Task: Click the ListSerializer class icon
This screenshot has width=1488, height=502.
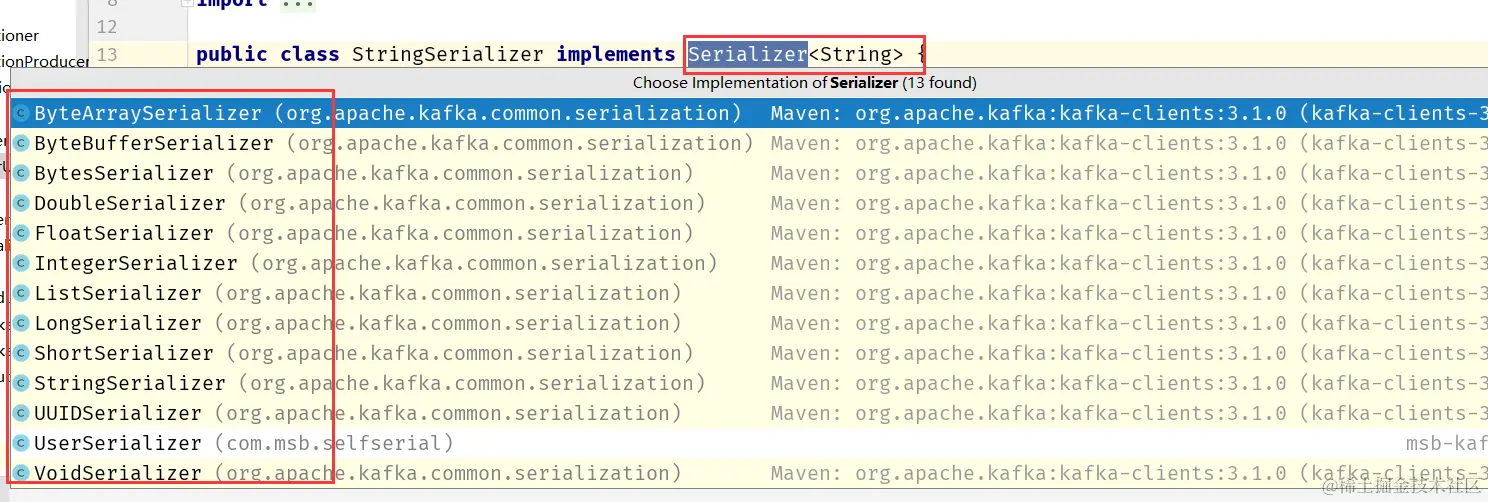Action: [x=21, y=293]
